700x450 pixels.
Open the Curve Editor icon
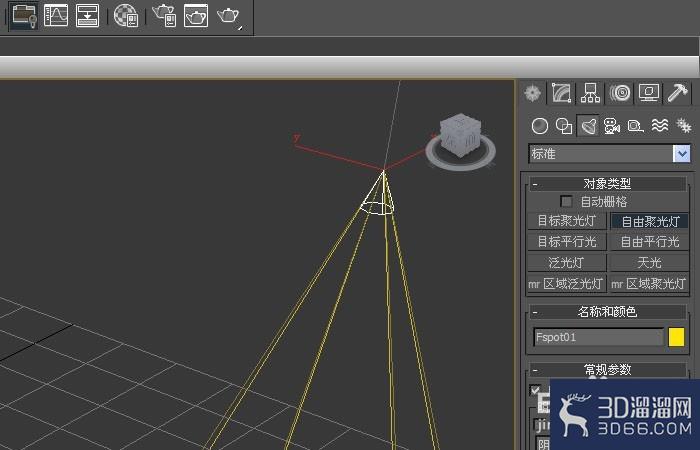pyautogui.click(x=56, y=15)
